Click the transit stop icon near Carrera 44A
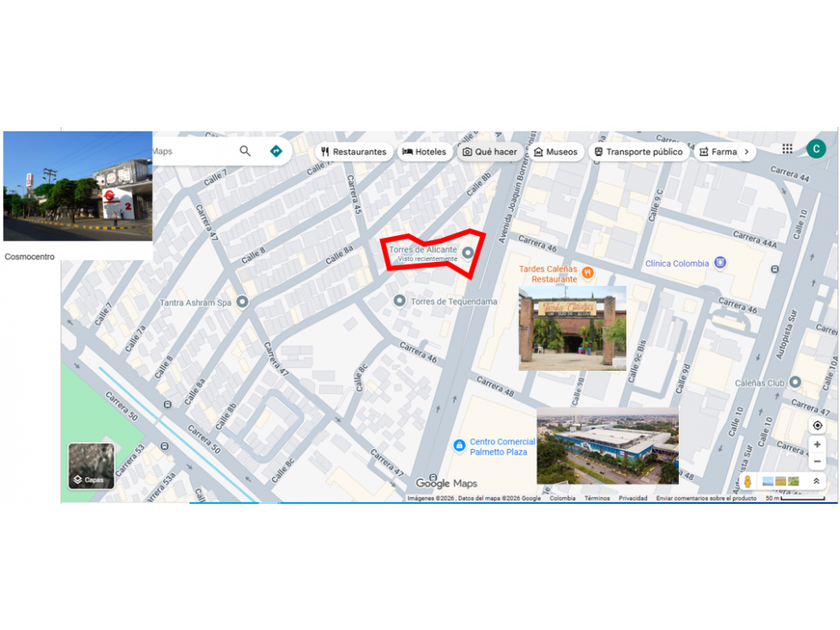This screenshot has width=840, height=630. click(x=775, y=268)
